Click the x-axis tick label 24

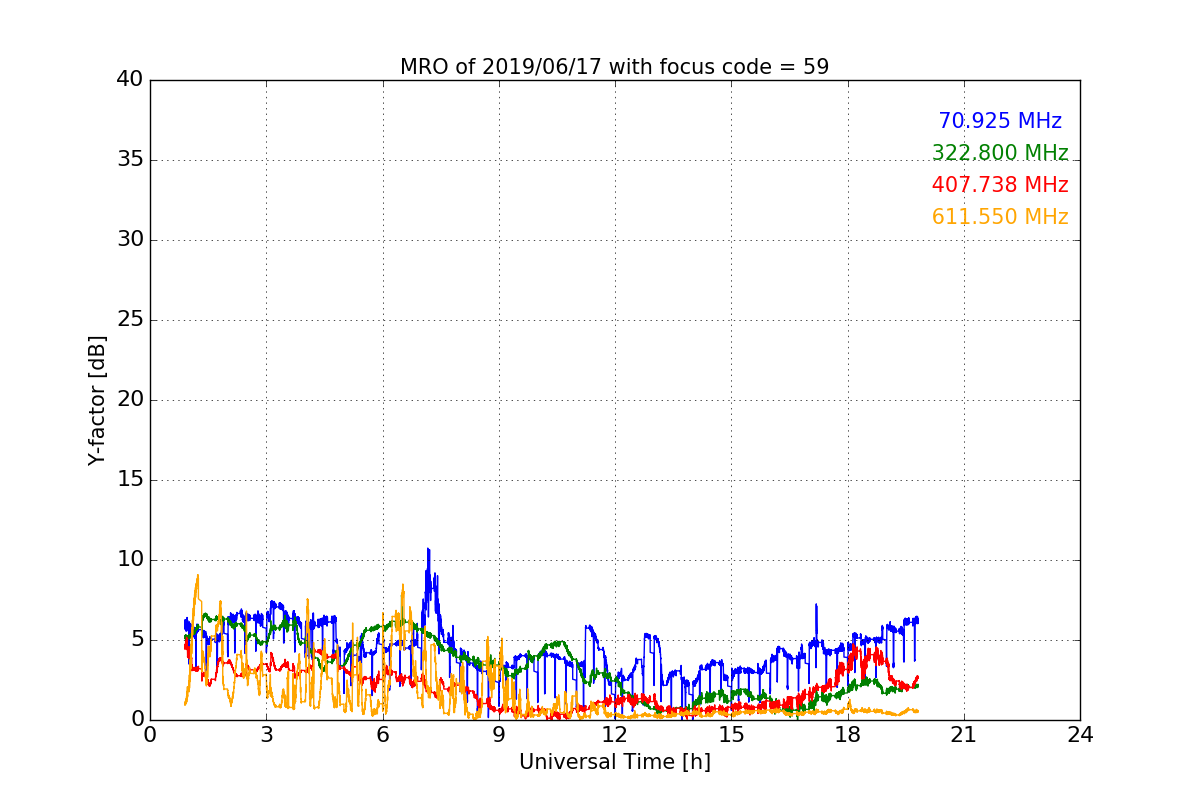[1080, 735]
